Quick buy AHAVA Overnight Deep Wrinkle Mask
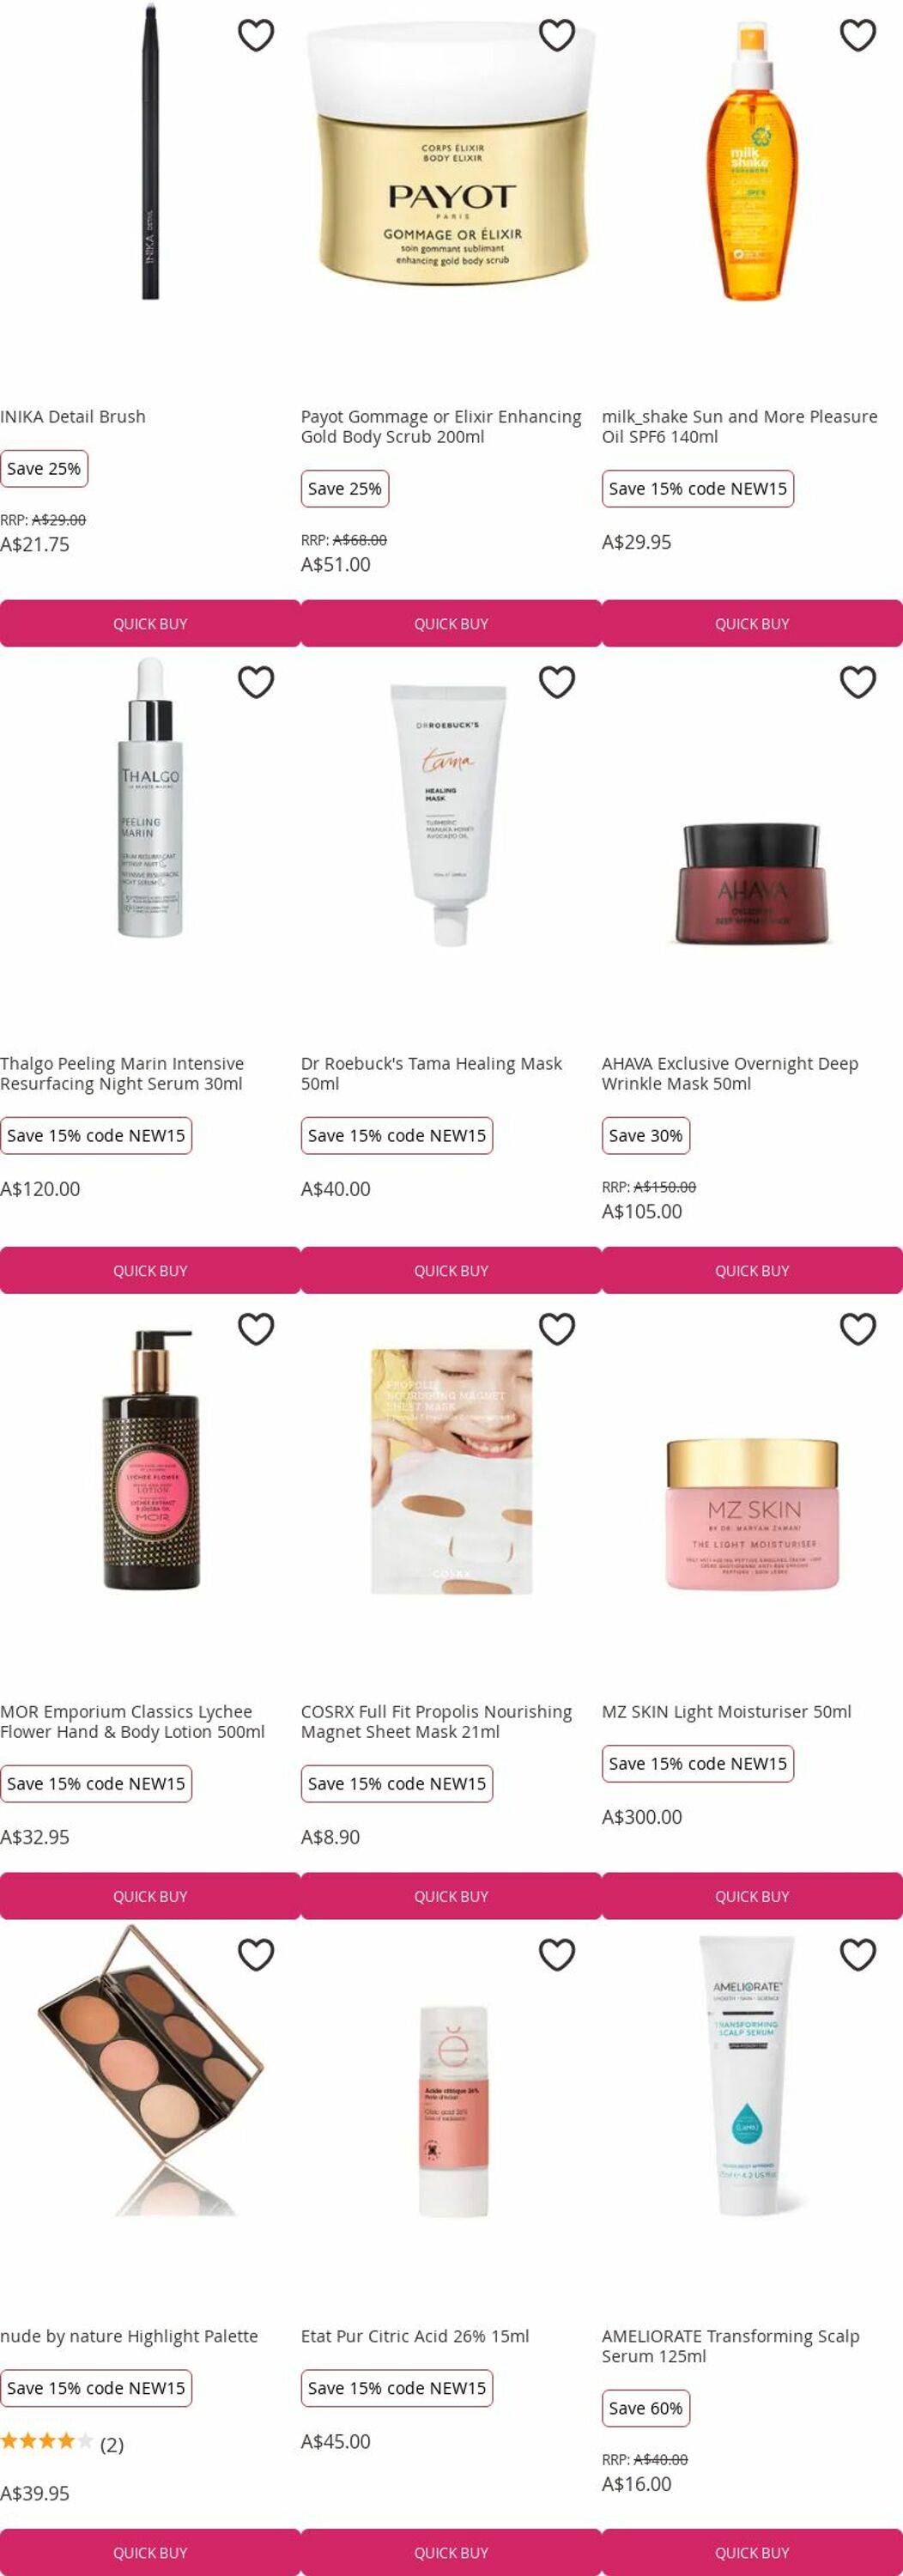903x2576 pixels. click(752, 1270)
